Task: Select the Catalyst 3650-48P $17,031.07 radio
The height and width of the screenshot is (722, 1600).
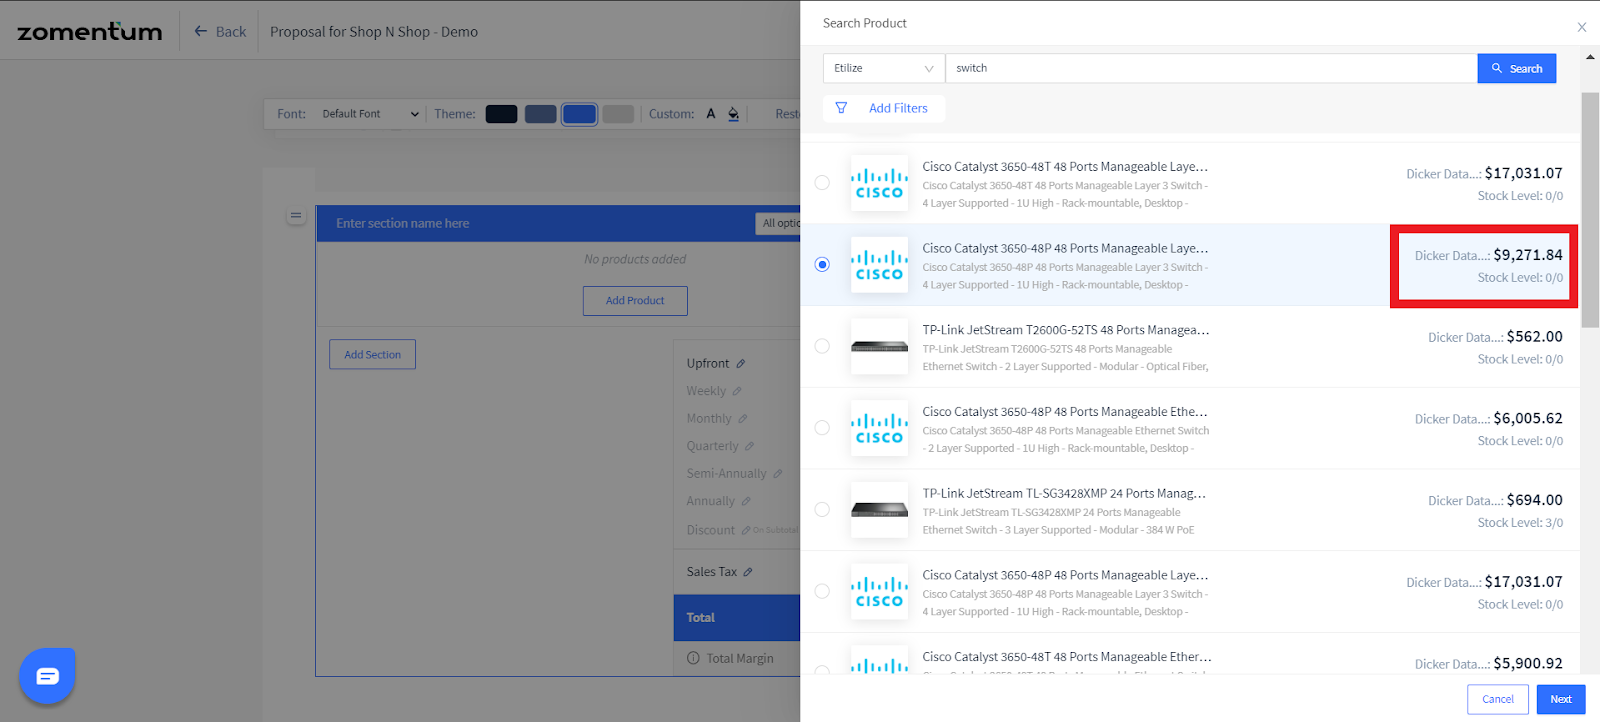Action: coord(822,591)
